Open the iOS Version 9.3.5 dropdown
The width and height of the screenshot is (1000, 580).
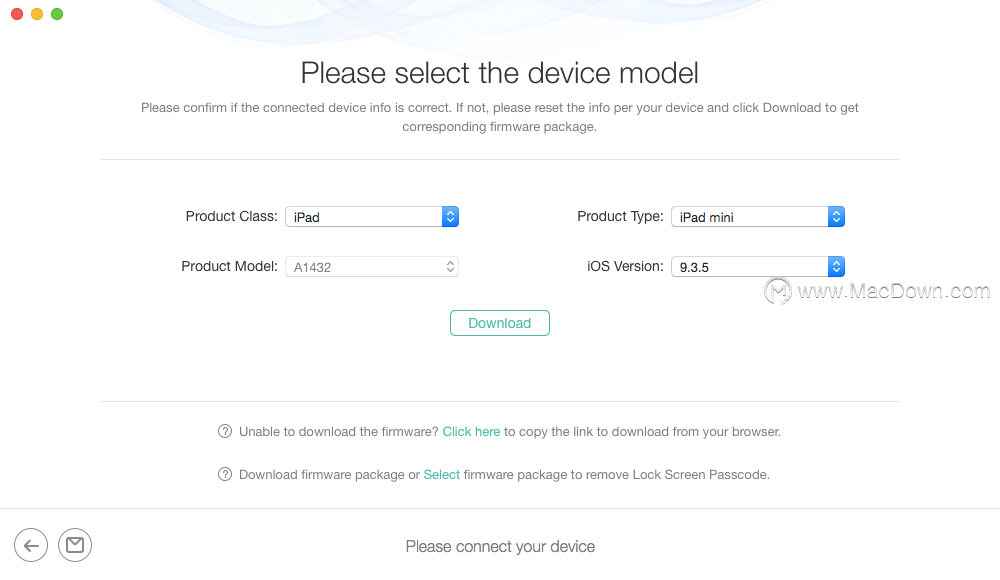pyautogui.click(x=758, y=267)
